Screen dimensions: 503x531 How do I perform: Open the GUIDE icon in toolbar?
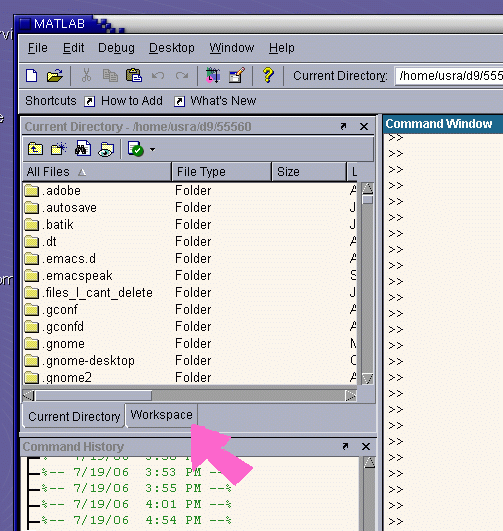pyautogui.click(x=237, y=75)
